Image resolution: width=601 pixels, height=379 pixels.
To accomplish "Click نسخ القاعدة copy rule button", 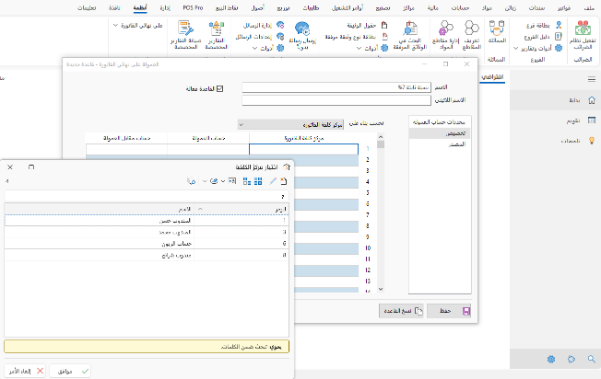I will (x=401, y=311).
